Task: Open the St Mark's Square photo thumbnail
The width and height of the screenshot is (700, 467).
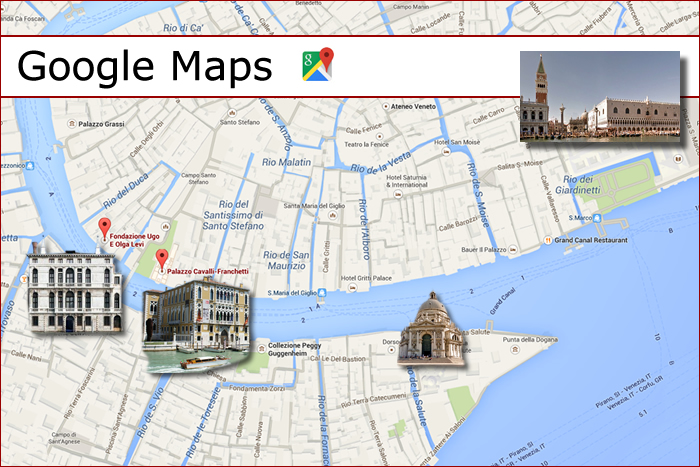Action: 600,96
